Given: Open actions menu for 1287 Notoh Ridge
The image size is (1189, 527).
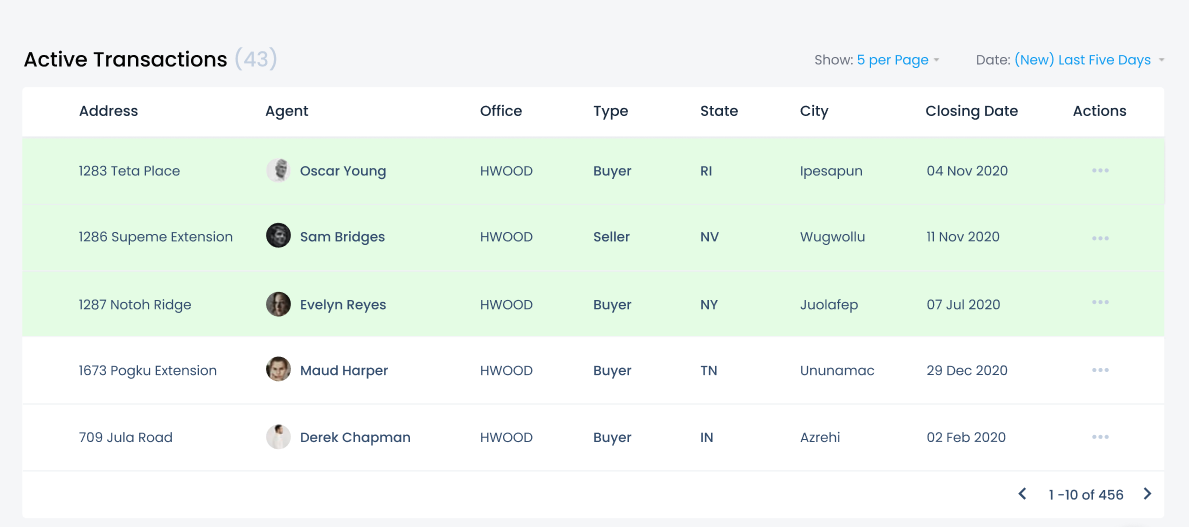Looking at the screenshot, I should tap(1100, 303).
